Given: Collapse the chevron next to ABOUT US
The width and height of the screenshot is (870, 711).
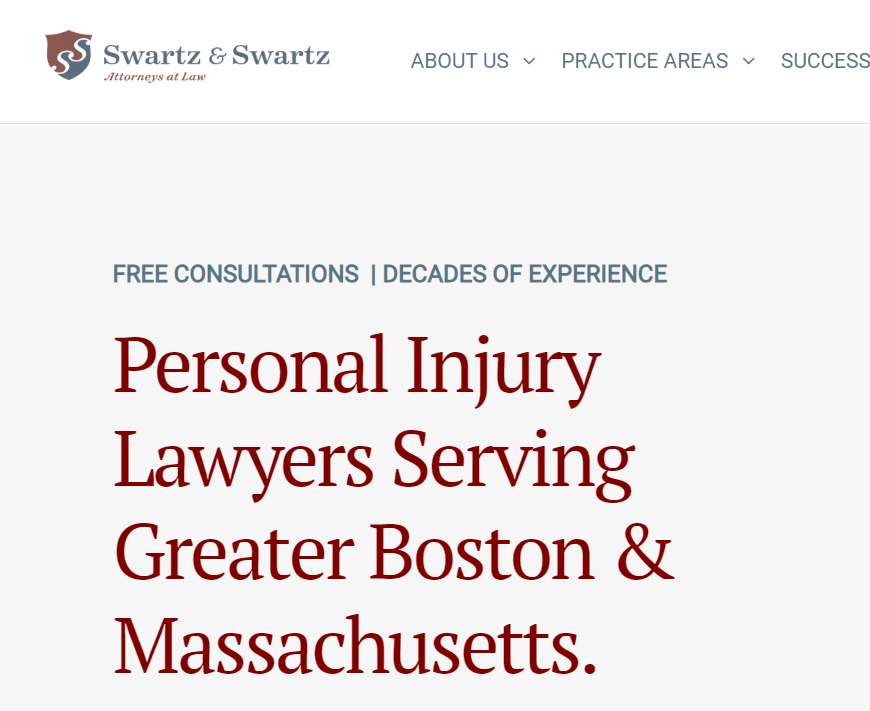Looking at the screenshot, I should pos(528,61).
